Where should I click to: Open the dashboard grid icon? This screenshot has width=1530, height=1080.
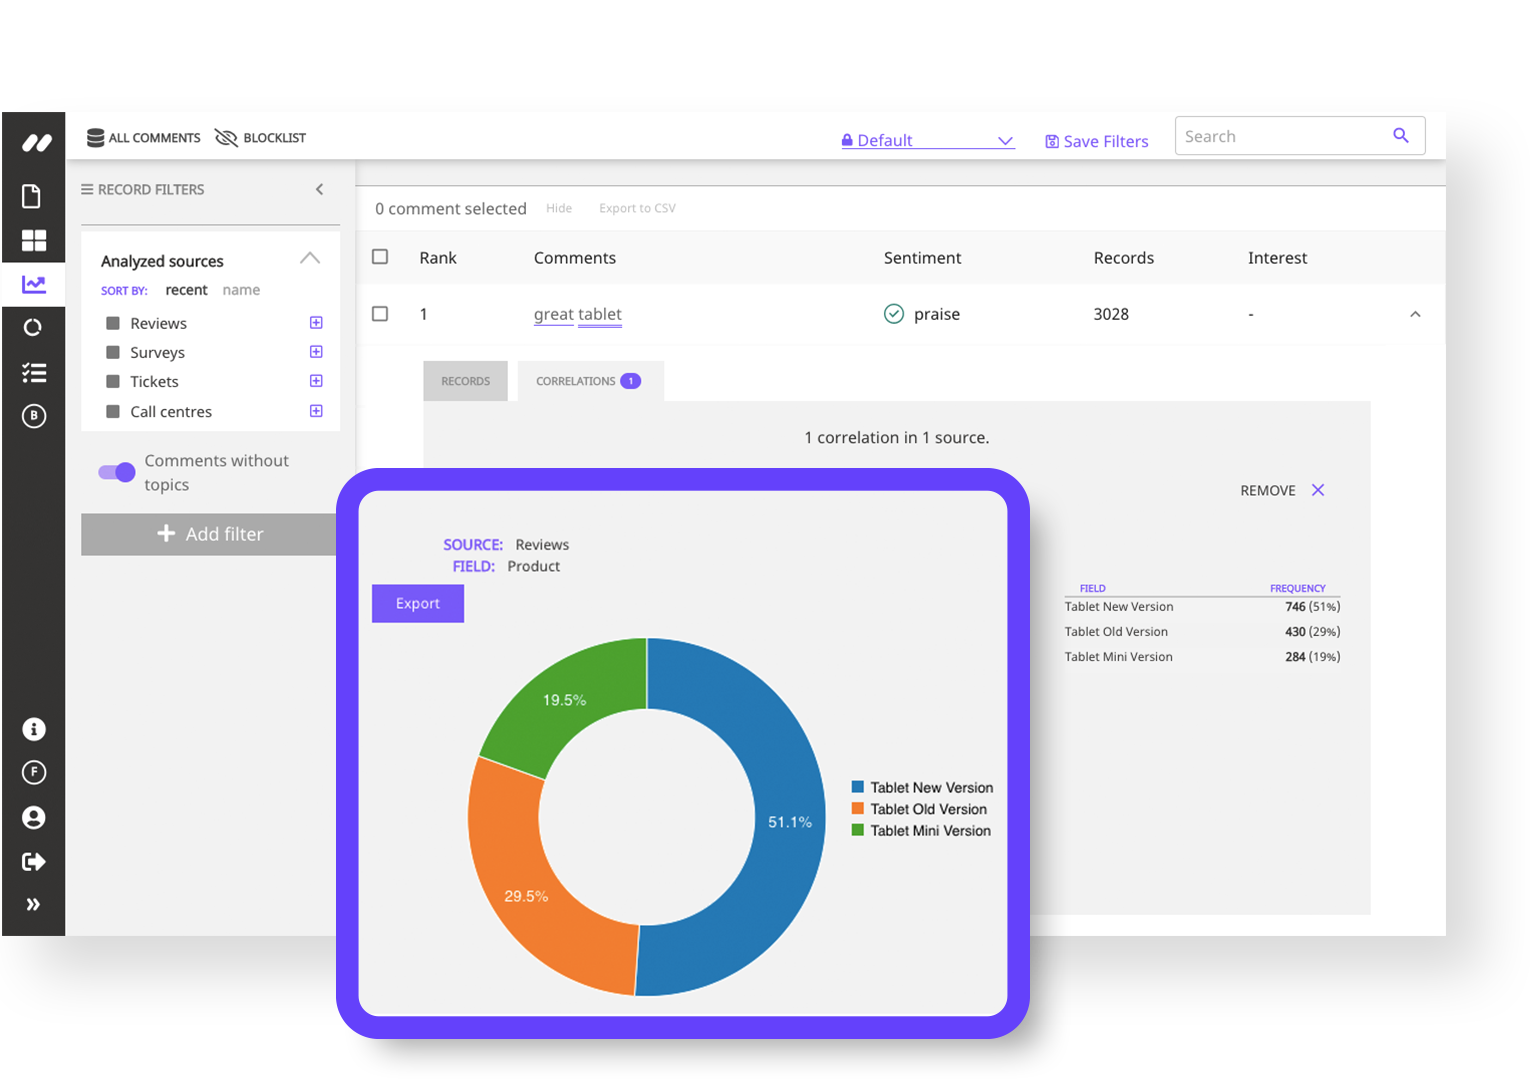(x=33, y=240)
